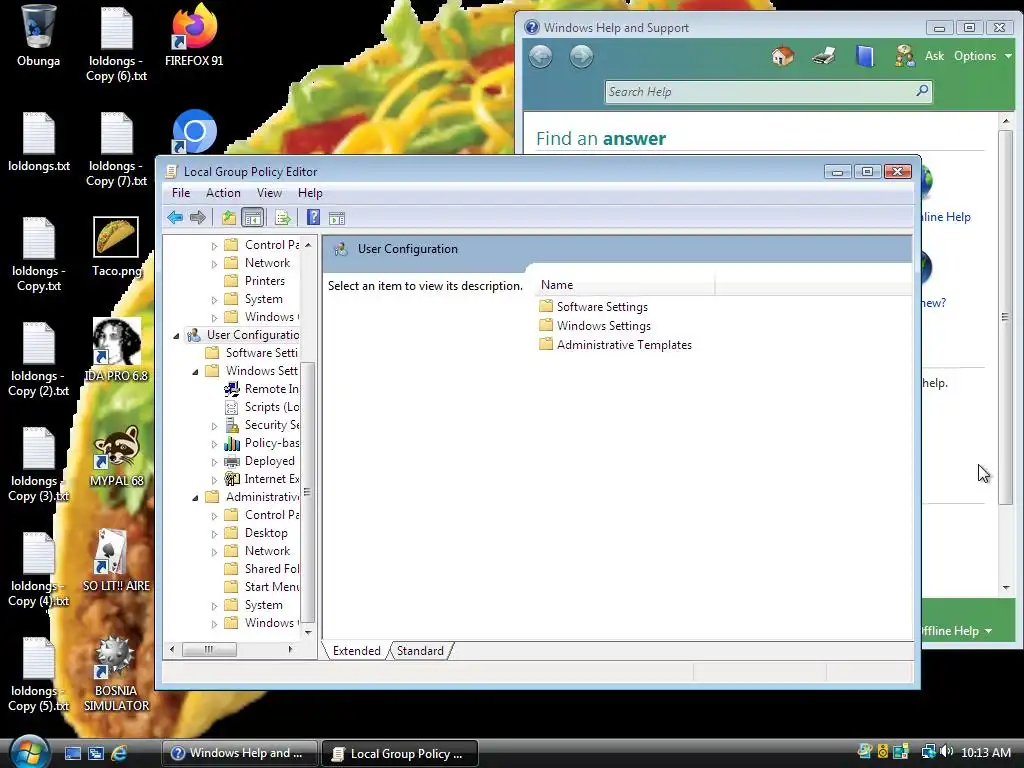
Task: Select the MYPAL 68 desktop shortcut
Action: (116, 456)
